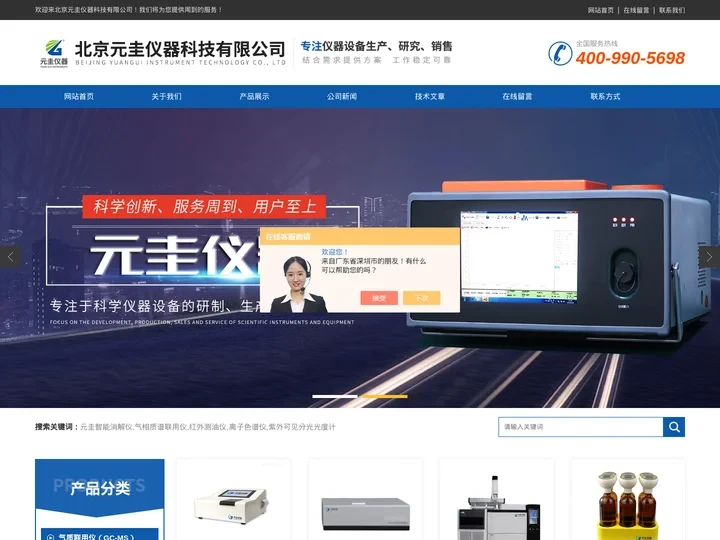This screenshot has height=540, width=720.
Task: Open the 气质联用仪 (GC-MS) category
Action: coord(100,535)
